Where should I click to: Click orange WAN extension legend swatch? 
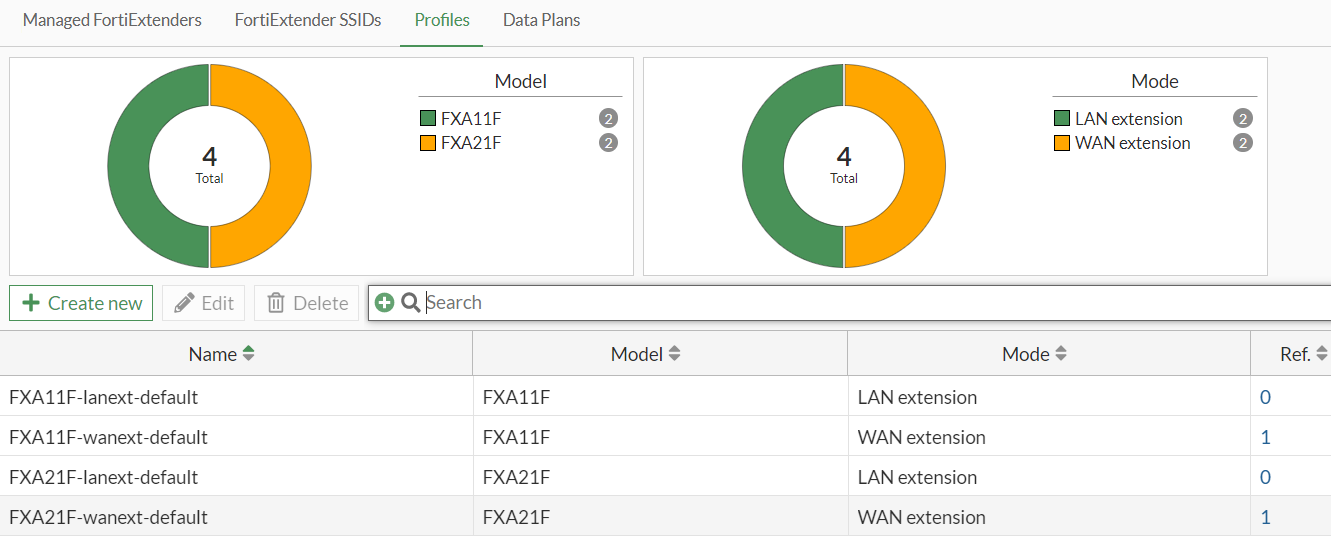1062,143
